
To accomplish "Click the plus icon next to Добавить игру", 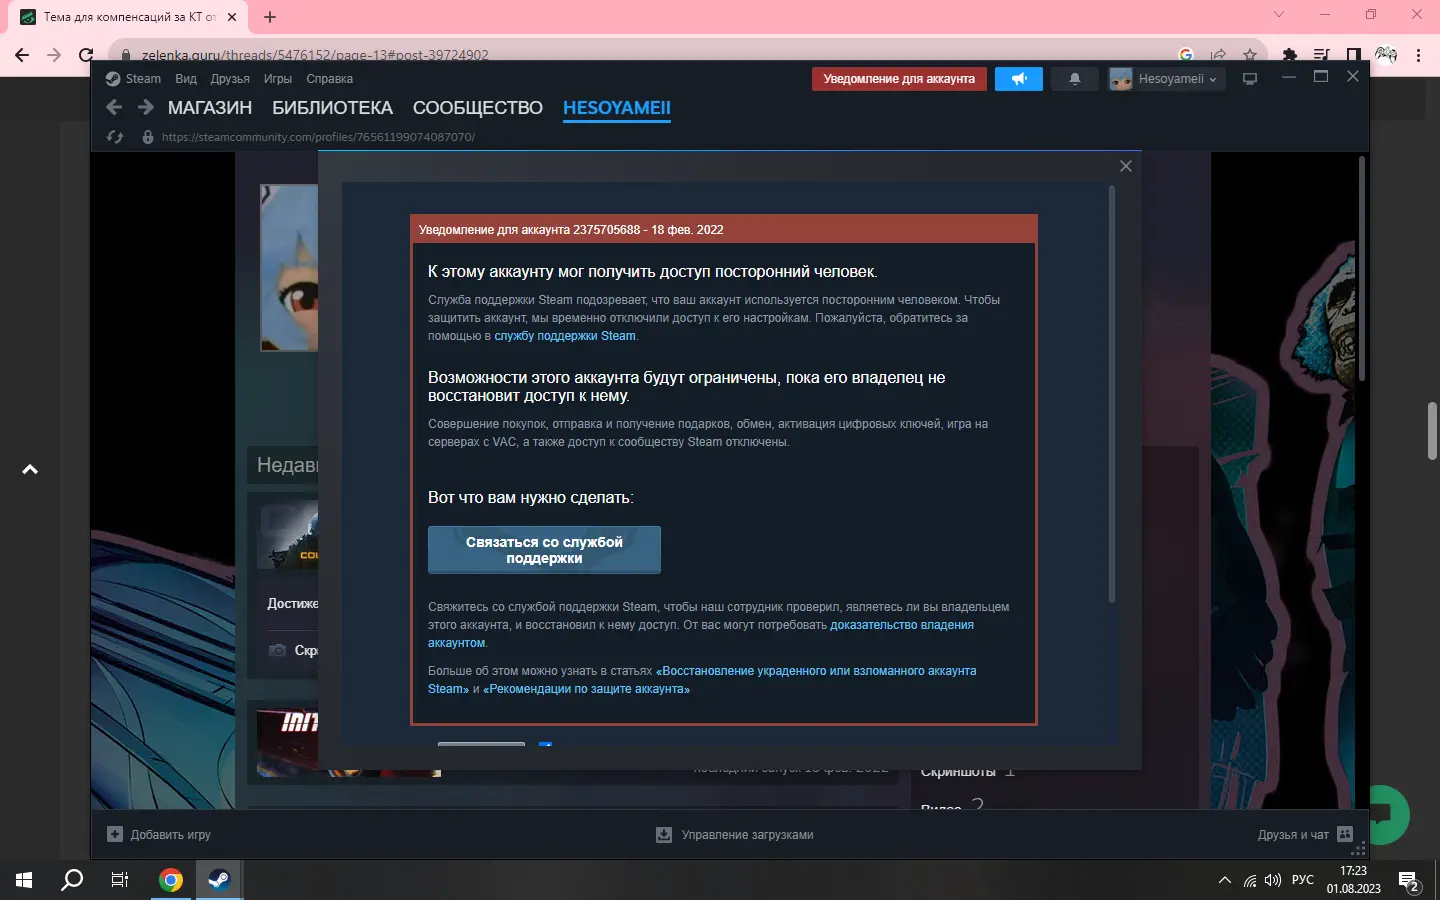I will [115, 834].
